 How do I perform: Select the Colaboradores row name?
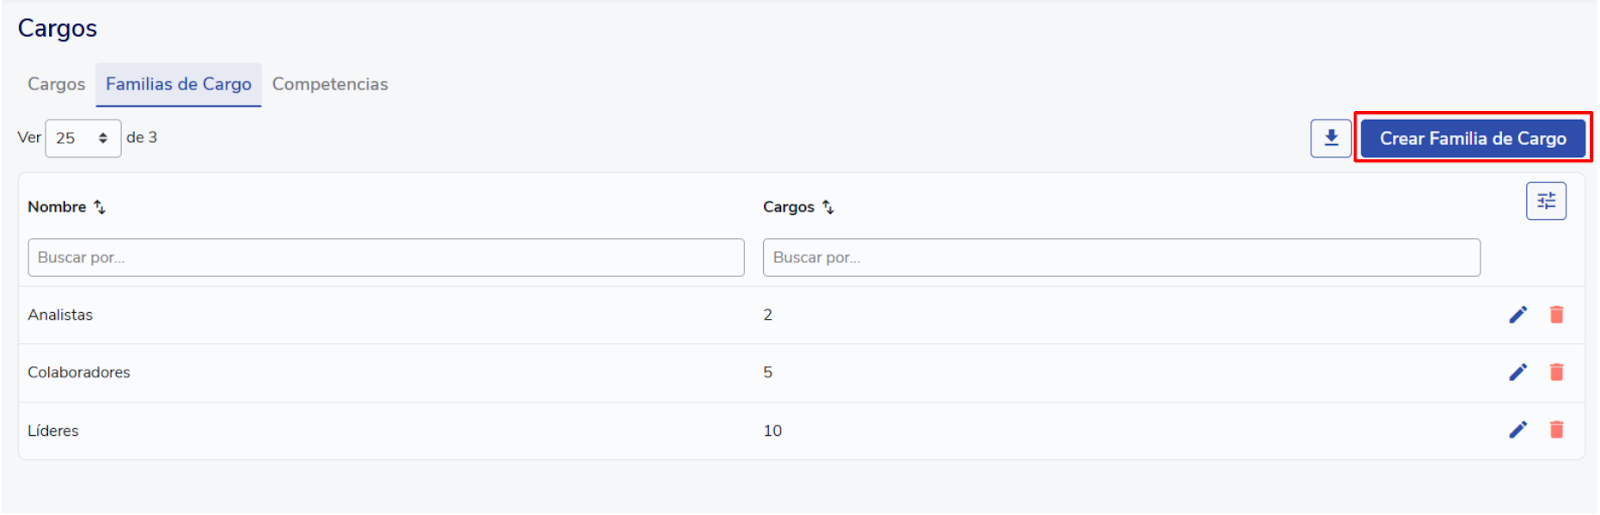pos(79,372)
